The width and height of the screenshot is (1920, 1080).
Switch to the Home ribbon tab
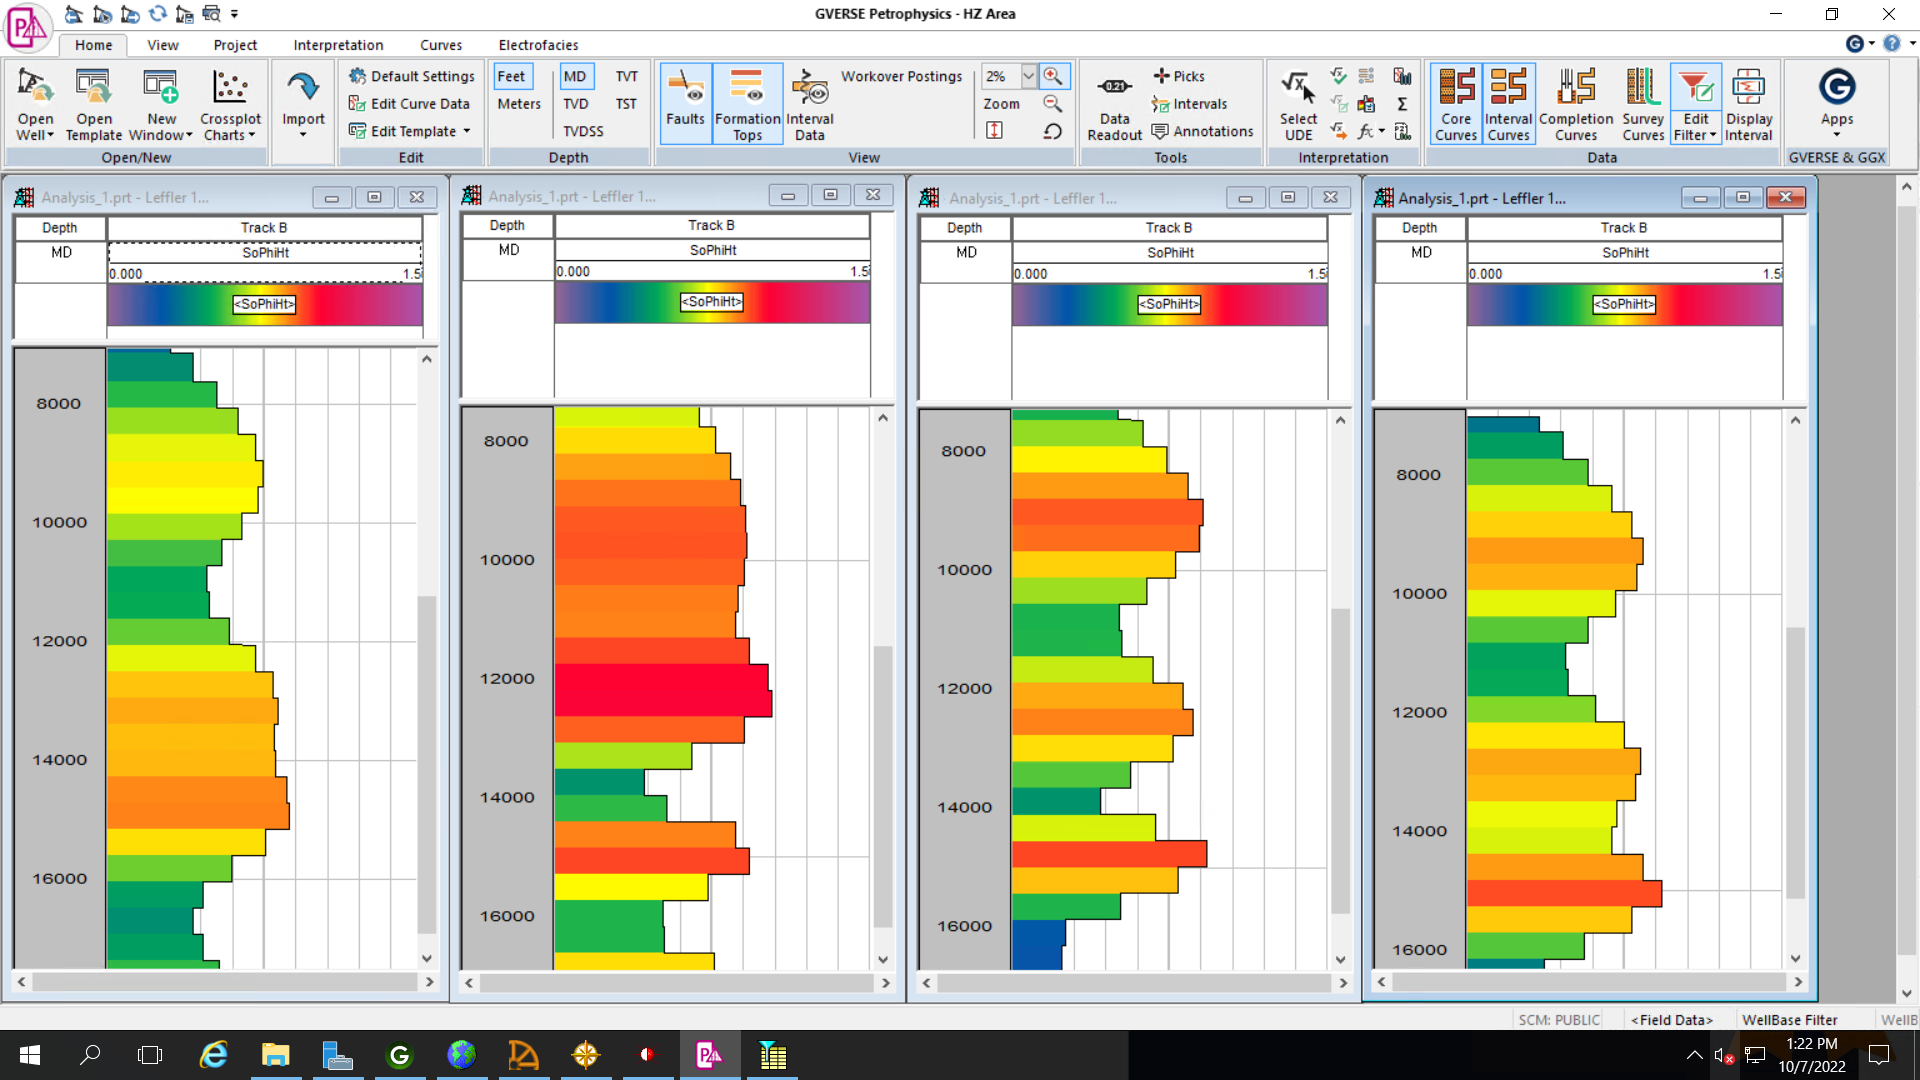(93, 45)
